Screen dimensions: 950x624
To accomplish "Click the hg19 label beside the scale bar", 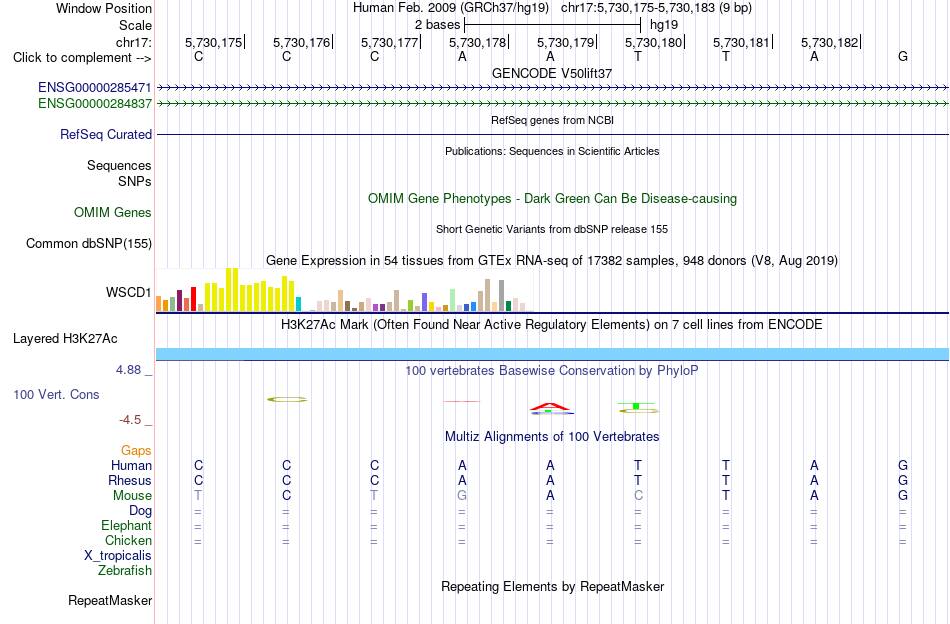I will pos(664,25).
